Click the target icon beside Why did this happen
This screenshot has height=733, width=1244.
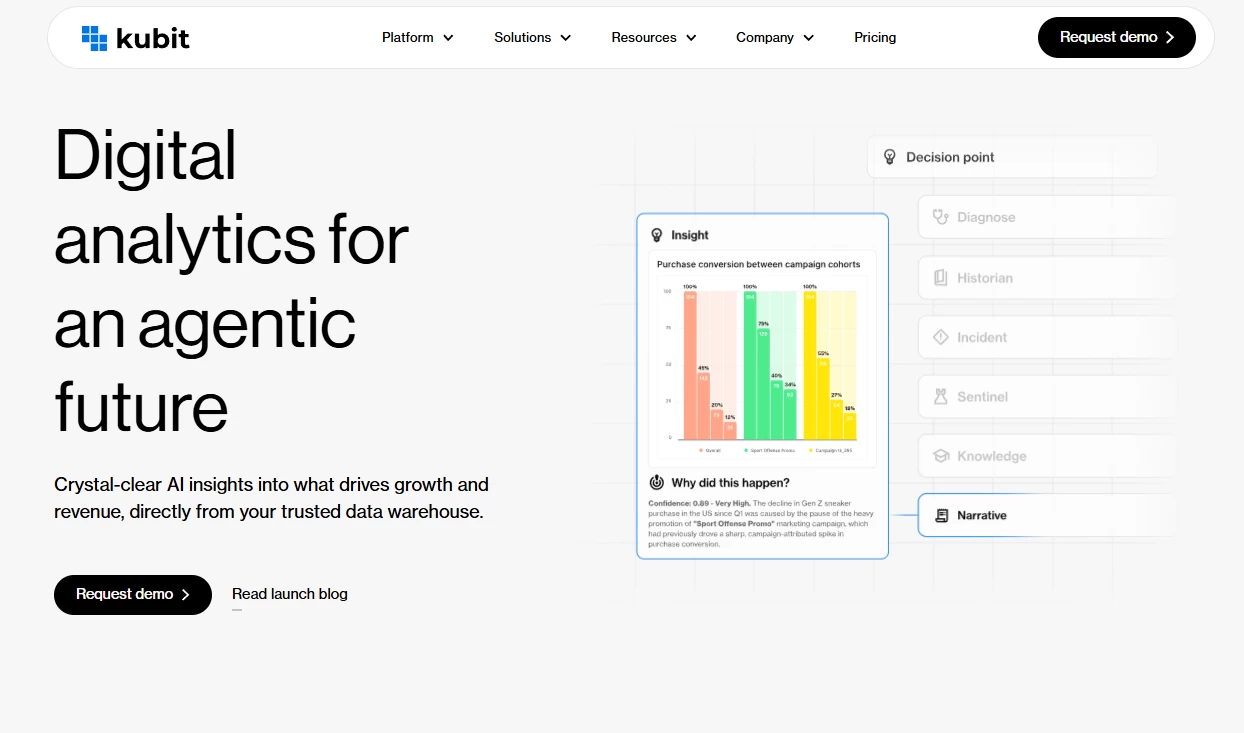click(x=657, y=483)
